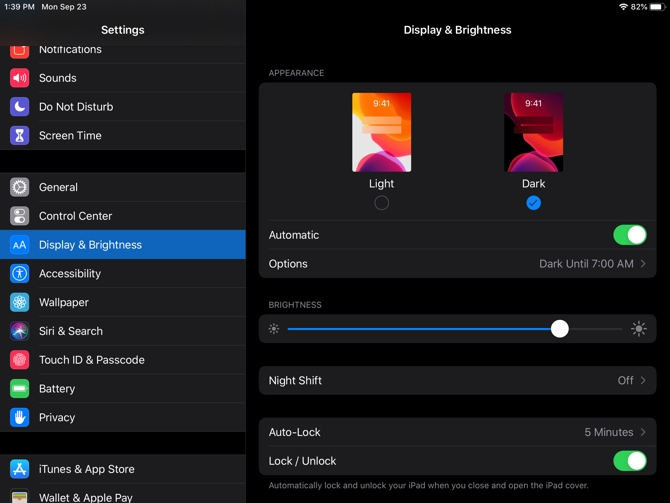Tap the Night Shift 'Off' value
Image resolution: width=670 pixels, height=503 pixels.
[x=625, y=380]
